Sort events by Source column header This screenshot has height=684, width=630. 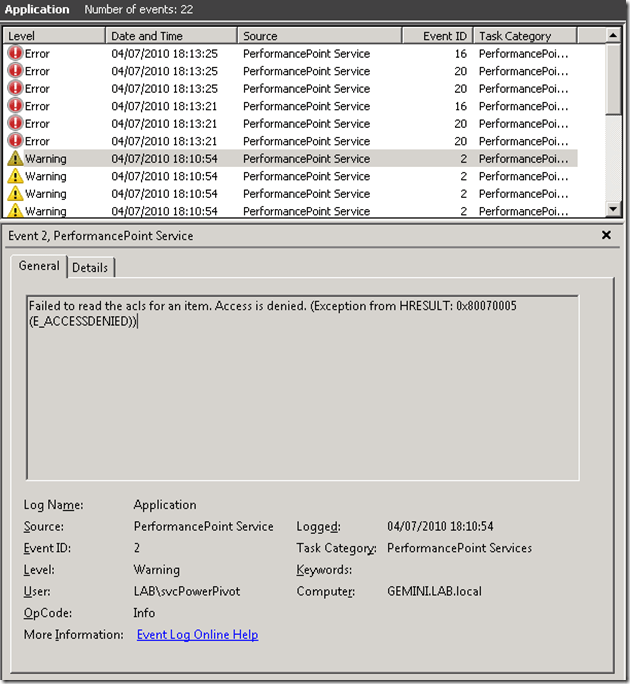(320, 36)
